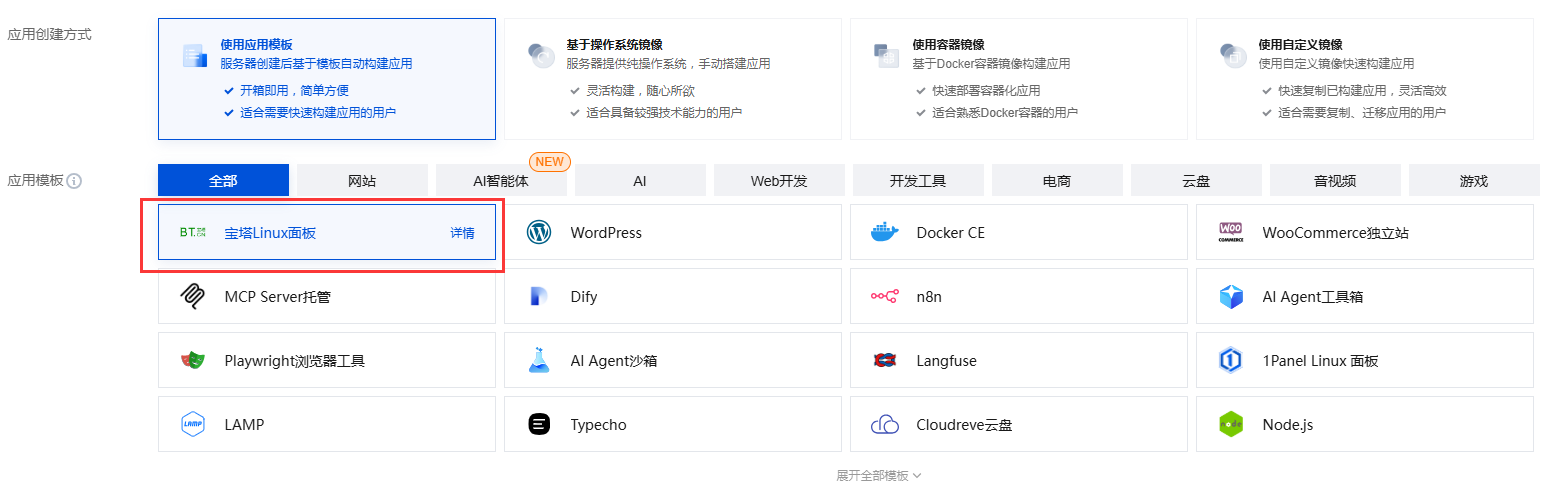Select the Cloudreve云盘 template card
Image resolution: width=1561 pixels, height=499 pixels.
(x=1018, y=425)
